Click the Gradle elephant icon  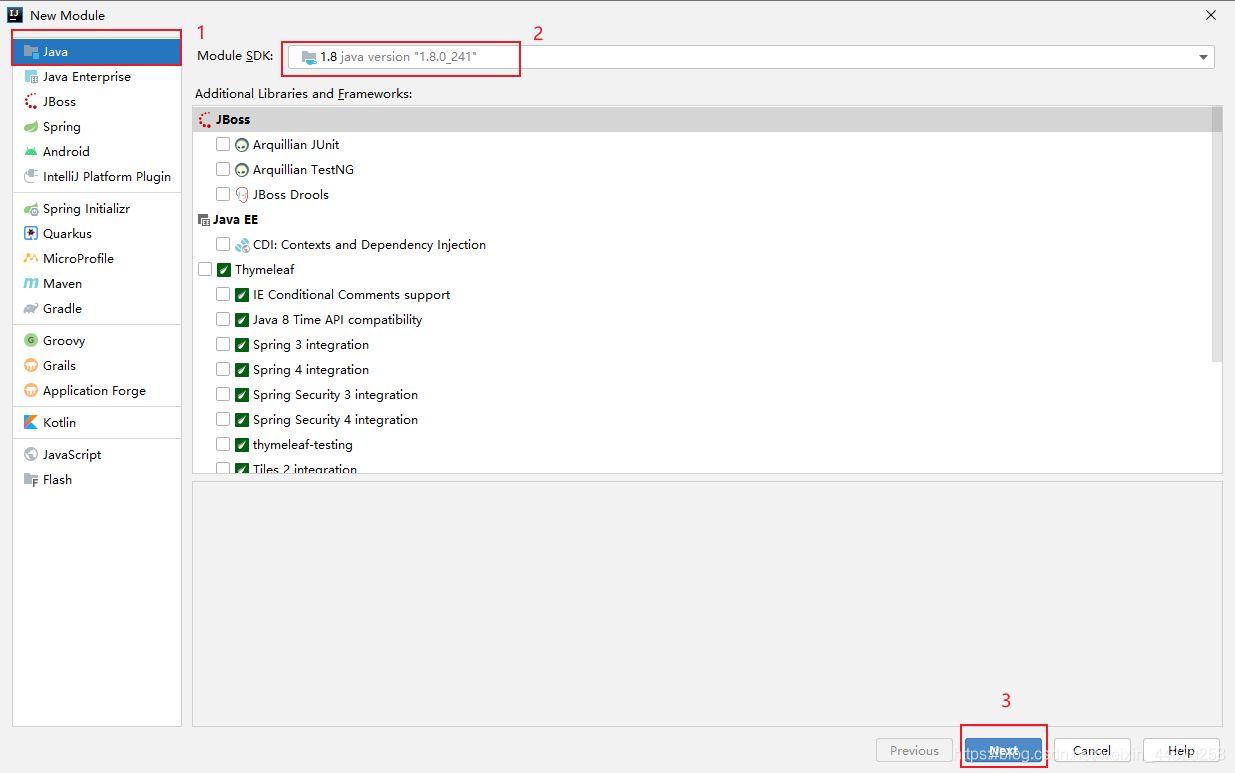31,309
